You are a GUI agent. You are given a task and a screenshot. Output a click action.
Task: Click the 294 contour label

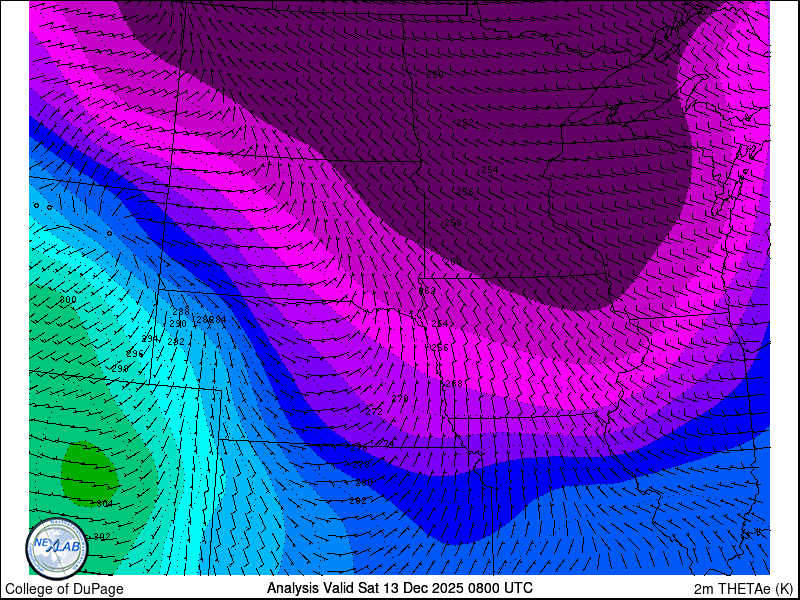pos(150,339)
